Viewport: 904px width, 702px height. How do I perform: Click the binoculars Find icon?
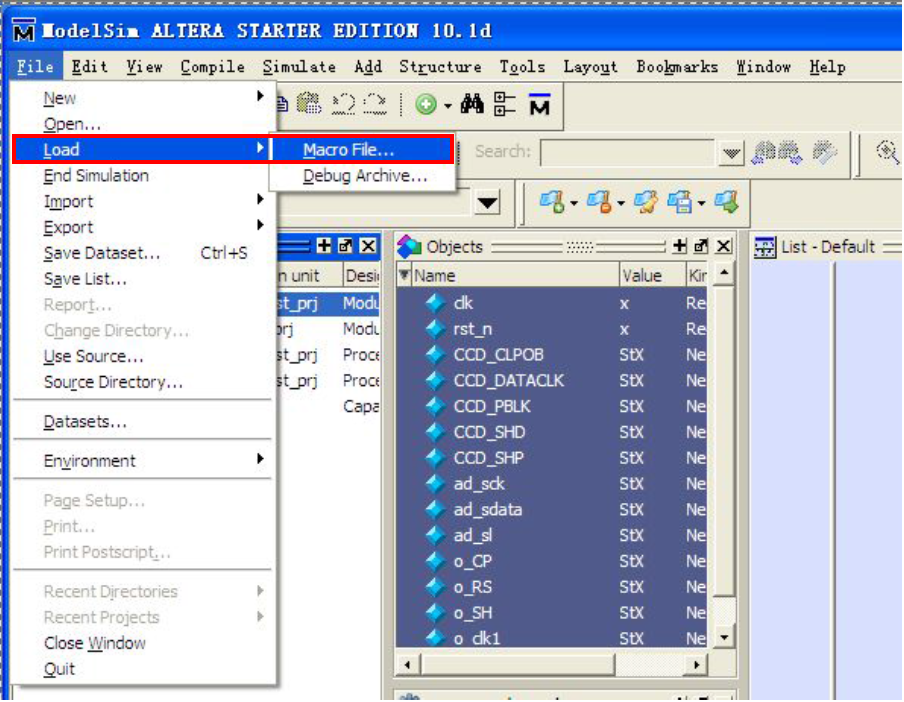click(473, 104)
